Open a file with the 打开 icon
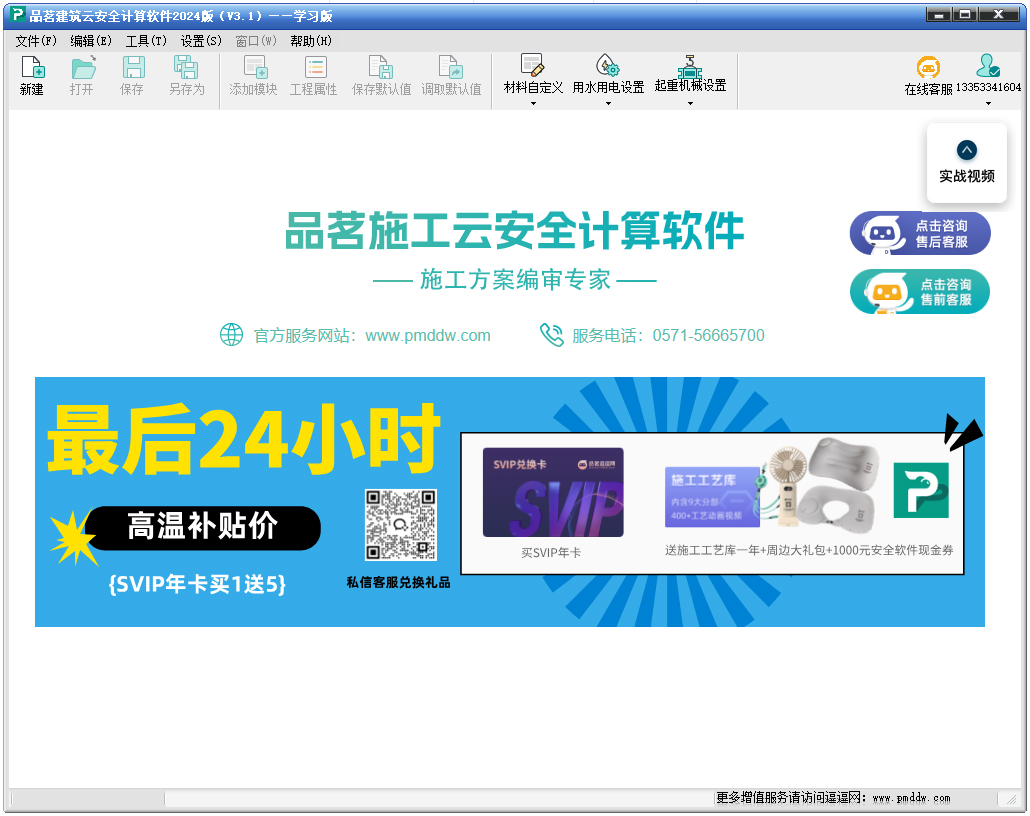The height and width of the screenshot is (816, 1030). tap(83, 67)
